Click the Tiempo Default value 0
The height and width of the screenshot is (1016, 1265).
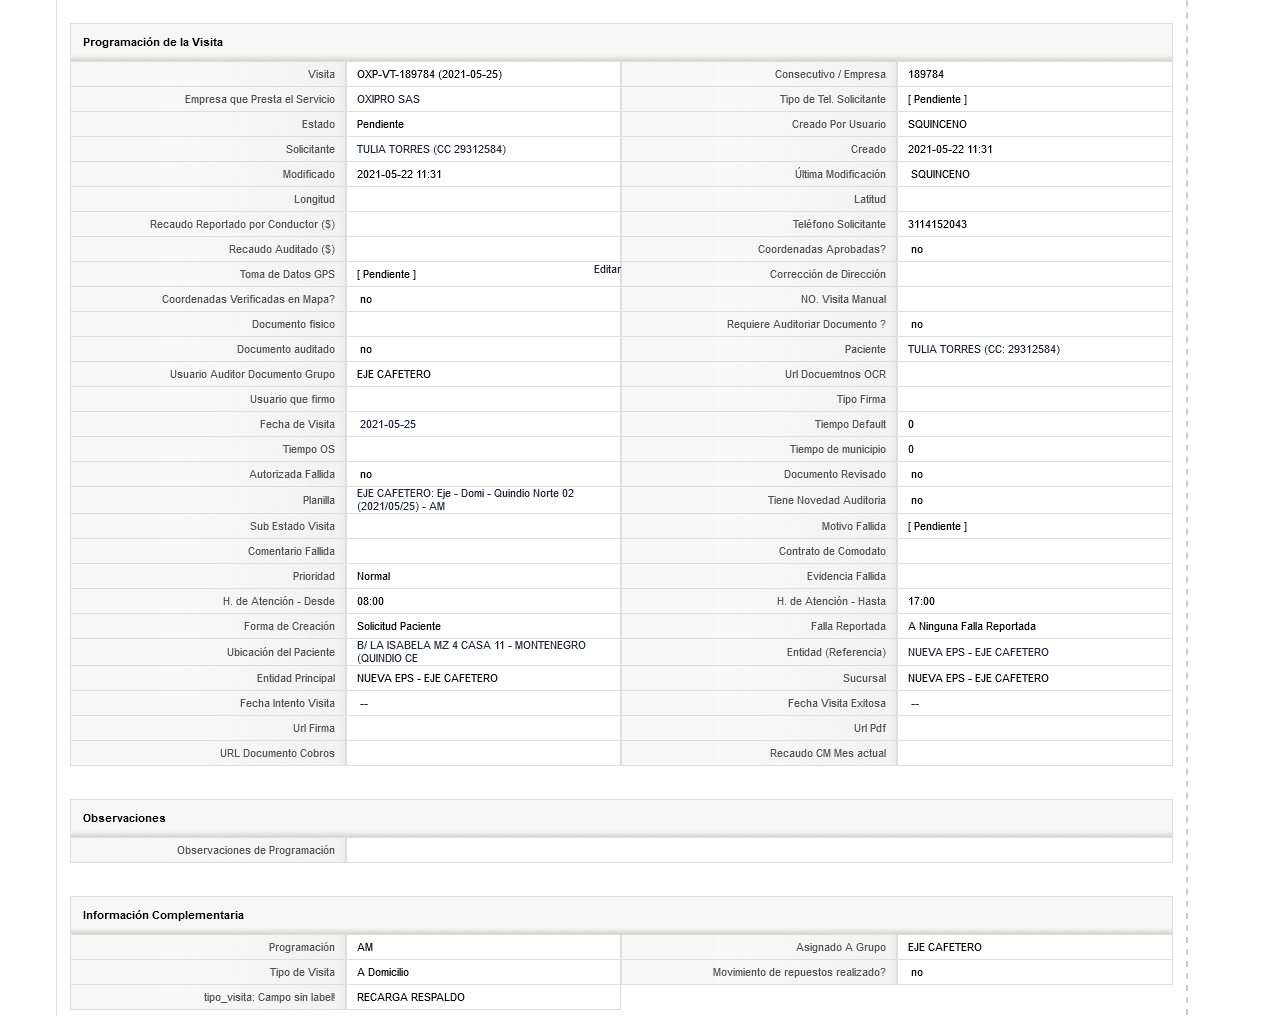(x=911, y=424)
